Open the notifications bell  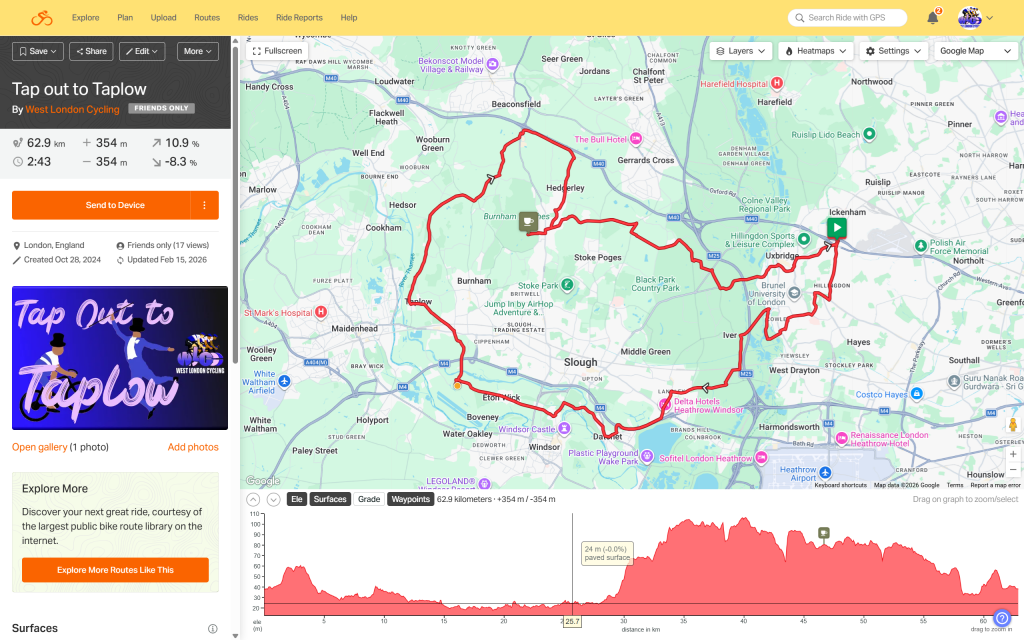pos(932,18)
